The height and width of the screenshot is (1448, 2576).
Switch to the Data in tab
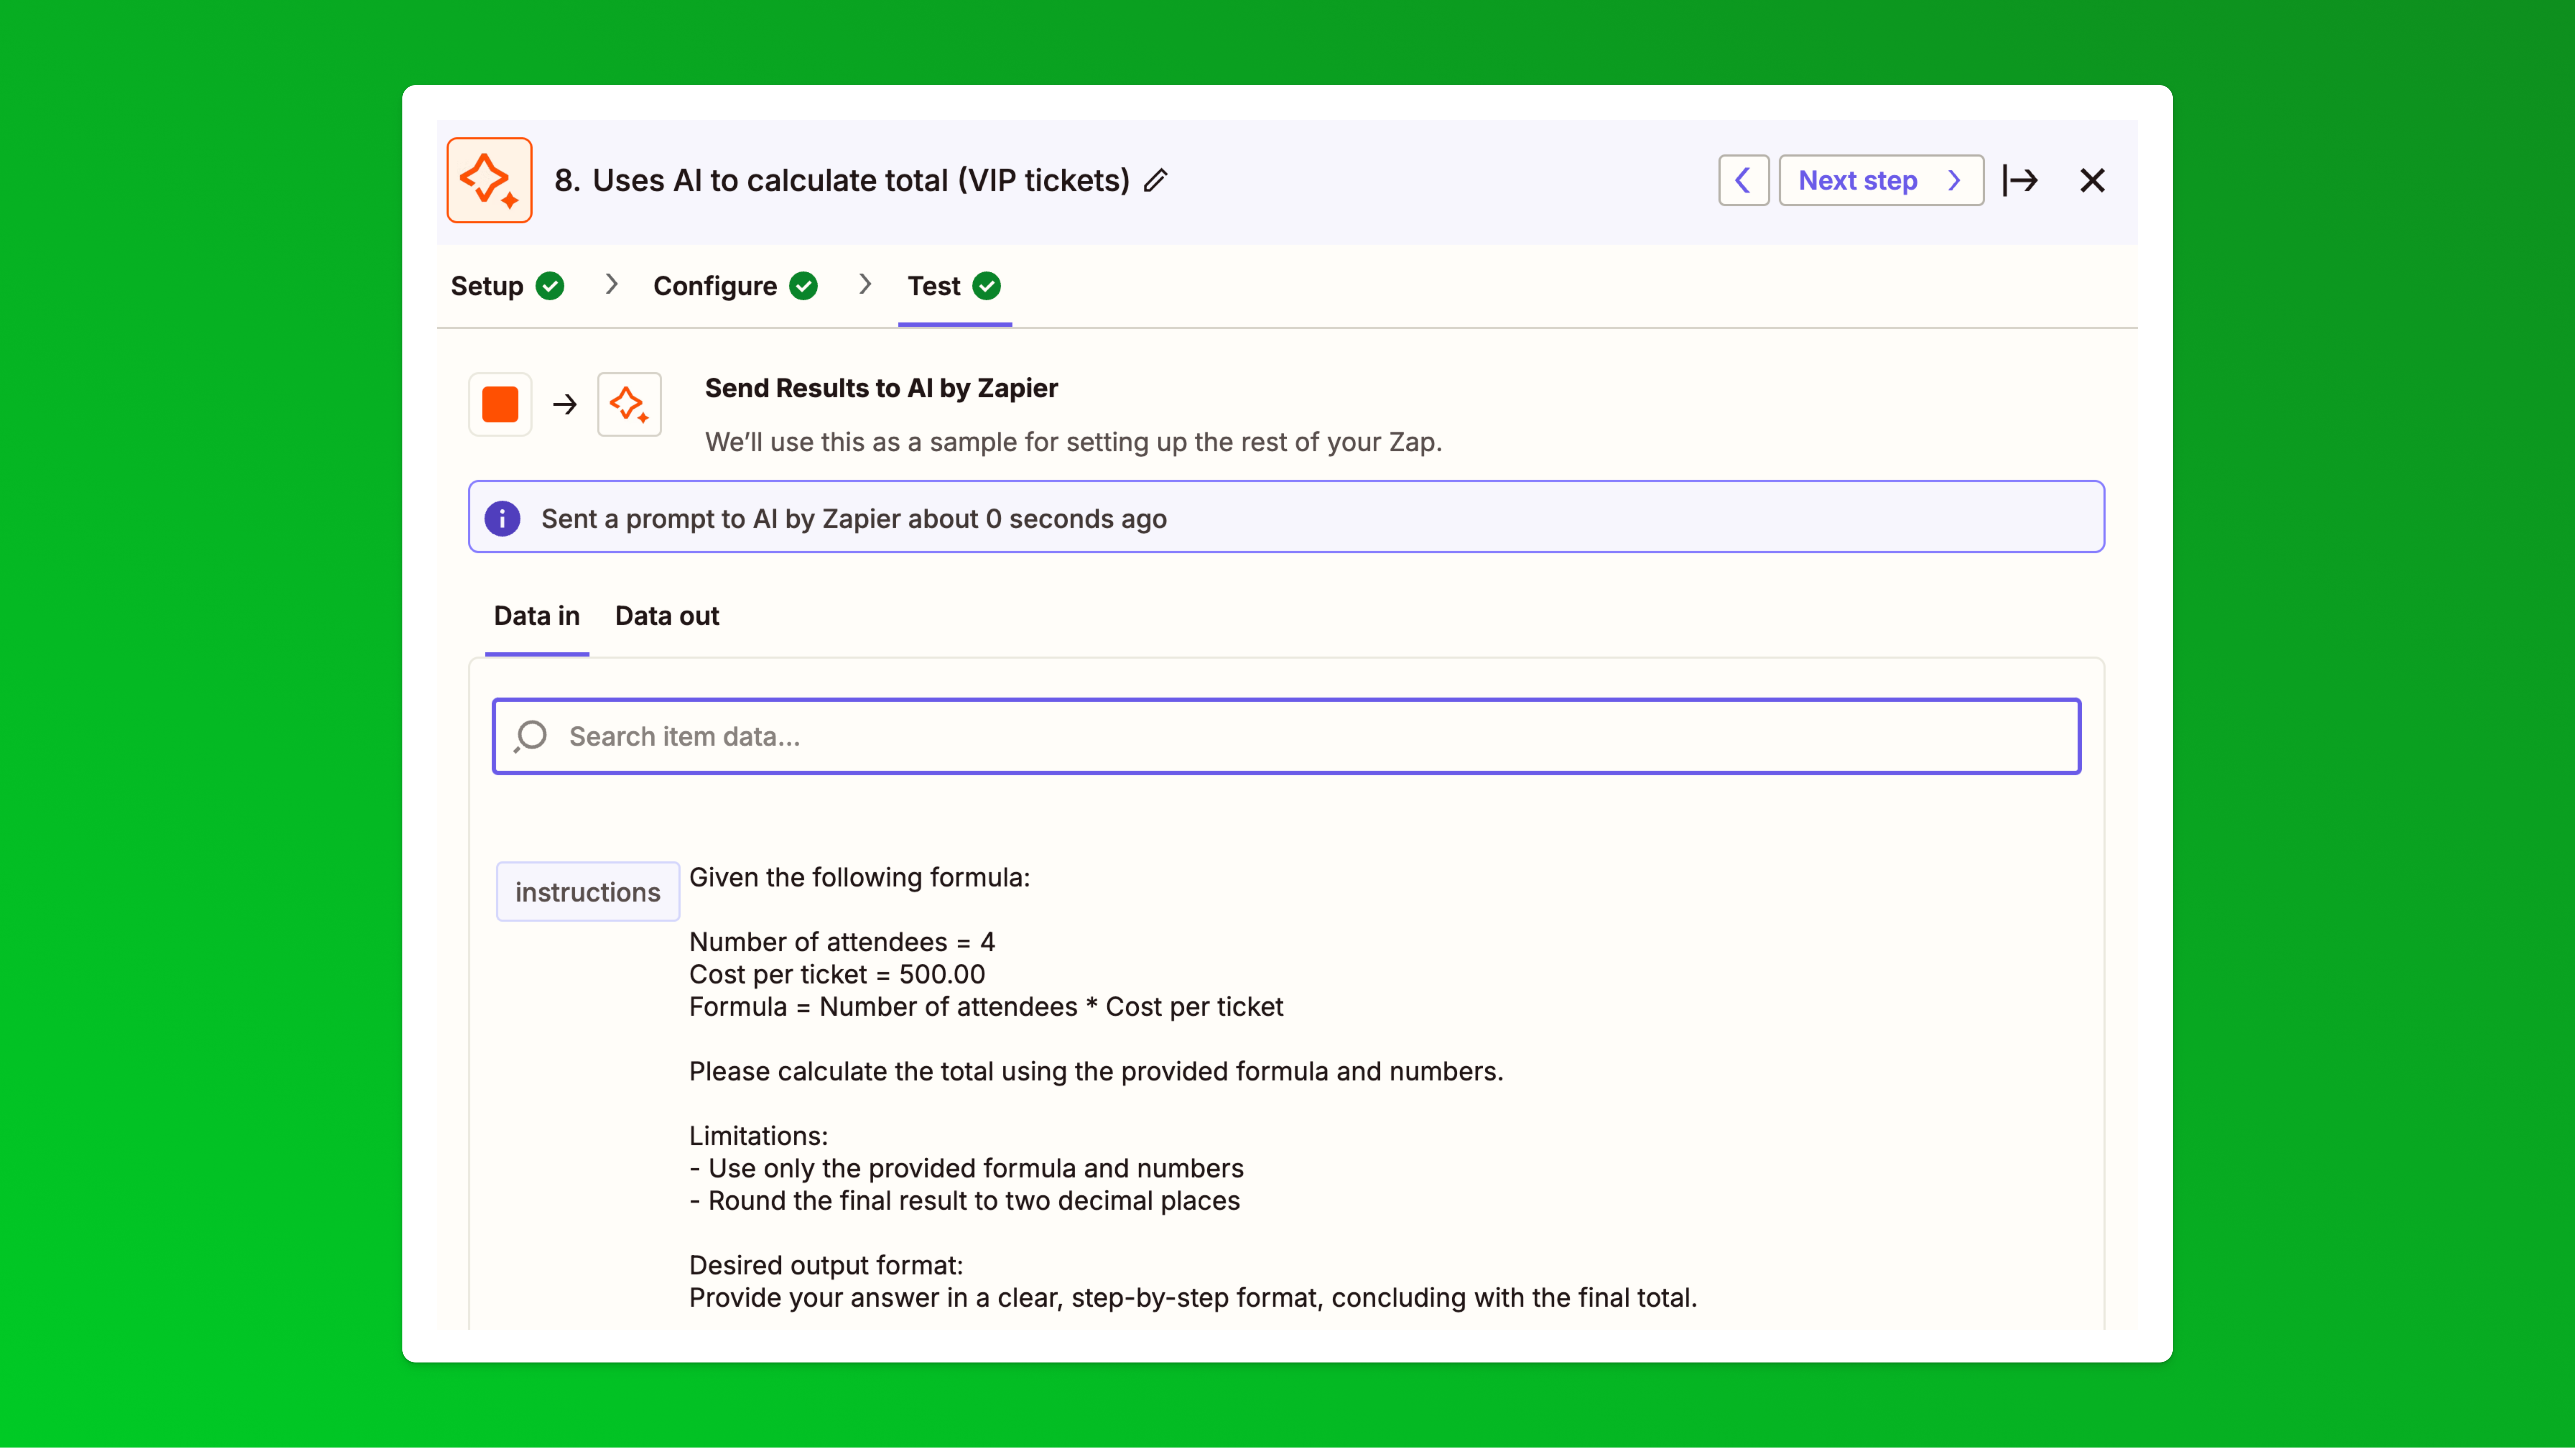(537, 616)
